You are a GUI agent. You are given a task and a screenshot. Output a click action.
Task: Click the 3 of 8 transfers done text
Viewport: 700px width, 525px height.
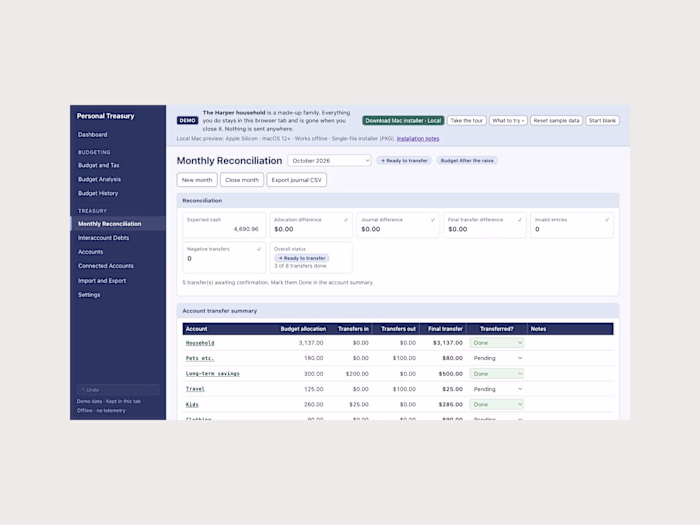tap(300, 266)
